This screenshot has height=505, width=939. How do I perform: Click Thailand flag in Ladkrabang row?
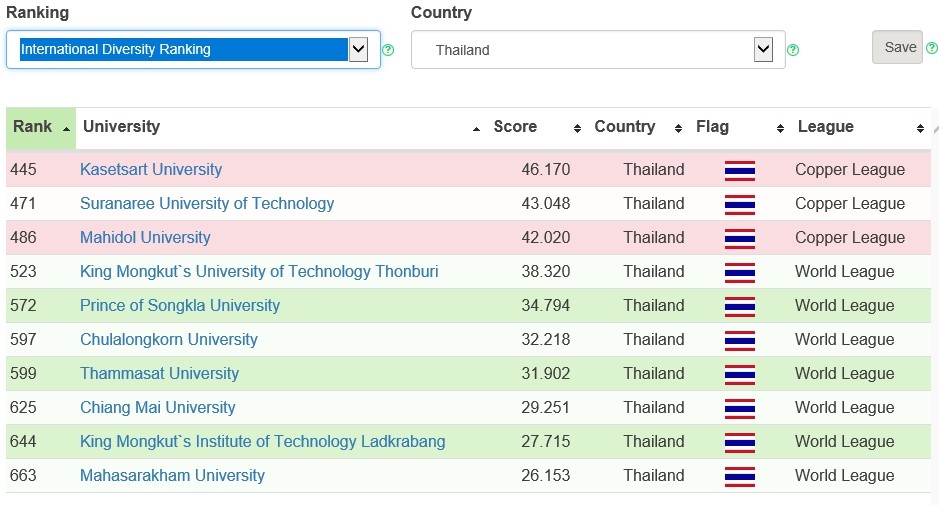(740, 443)
